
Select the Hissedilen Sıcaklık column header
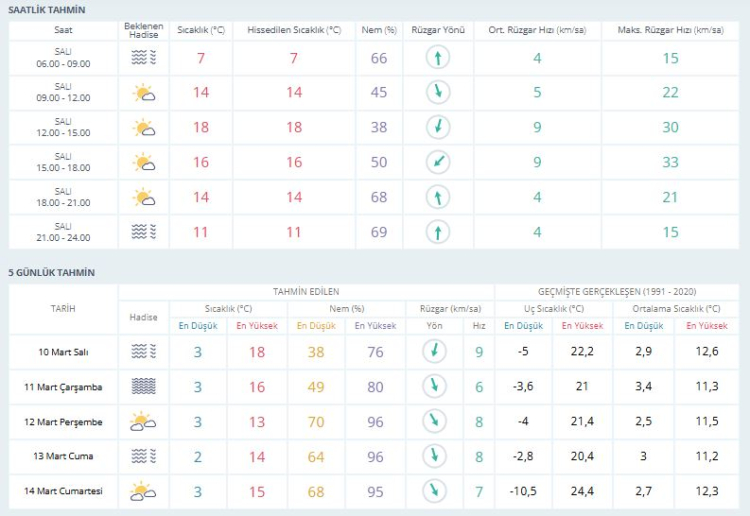[294, 30]
